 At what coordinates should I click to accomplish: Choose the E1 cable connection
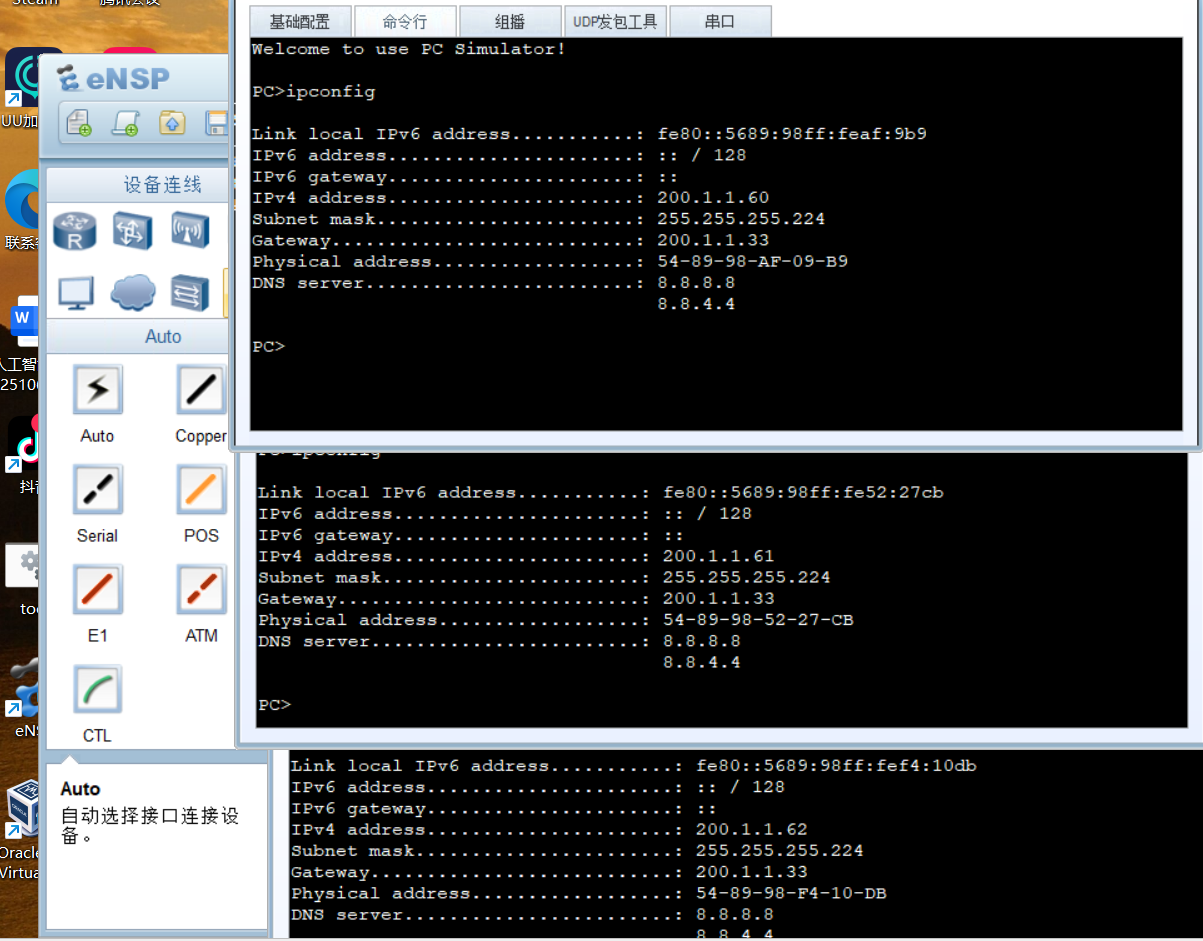tap(97, 590)
